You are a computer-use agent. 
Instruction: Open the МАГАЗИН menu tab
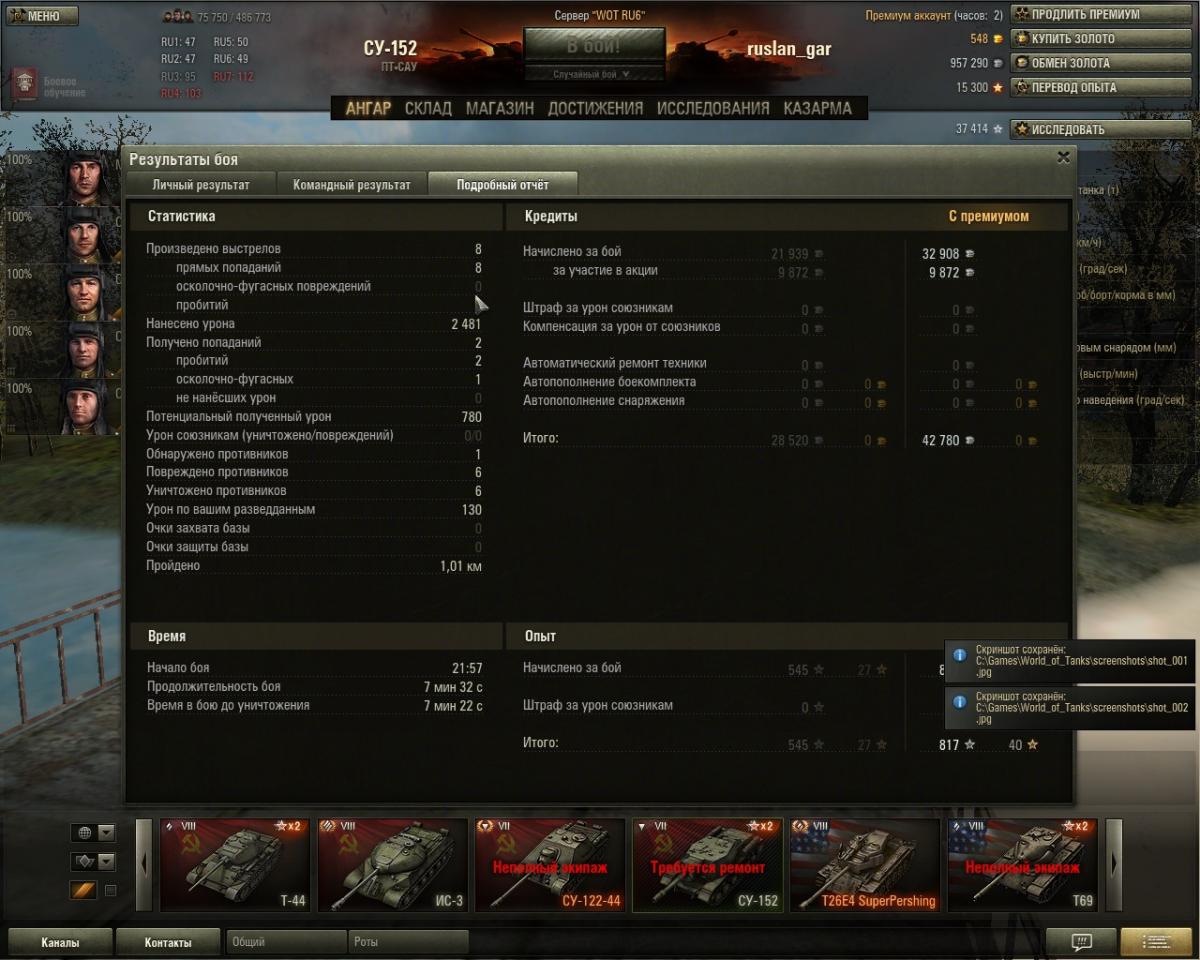pyautogui.click(x=499, y=108)
